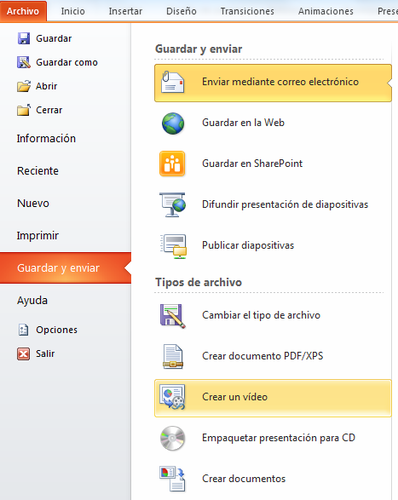Open the Imprimir section
This screenshot has height=500, width=398.
(x=38, y=236)
